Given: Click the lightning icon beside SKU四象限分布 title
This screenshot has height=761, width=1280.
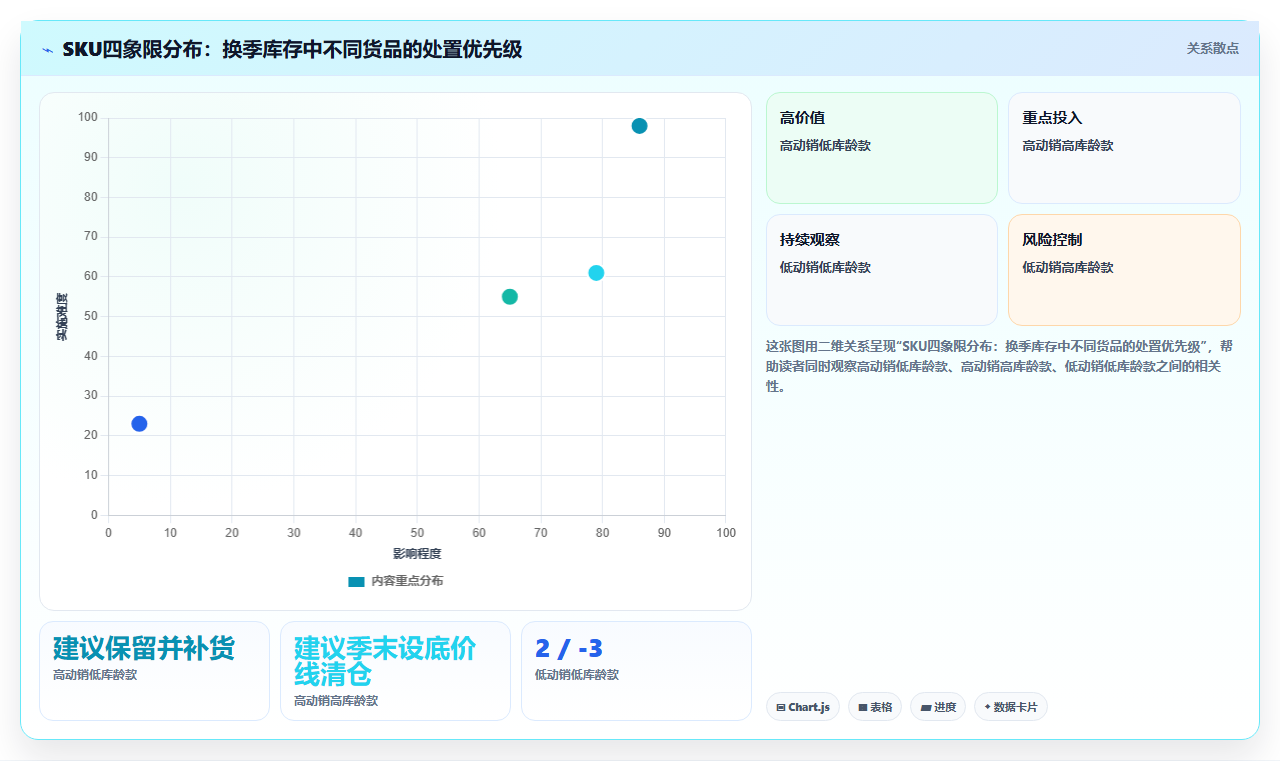Looking at the screenshot, I should [48, 50].
